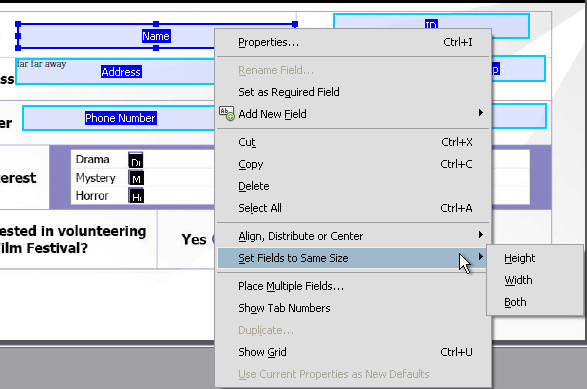Screen dimensions: 587x389
Task: Choose Width in the size submenu
Action: coord(518,280)
